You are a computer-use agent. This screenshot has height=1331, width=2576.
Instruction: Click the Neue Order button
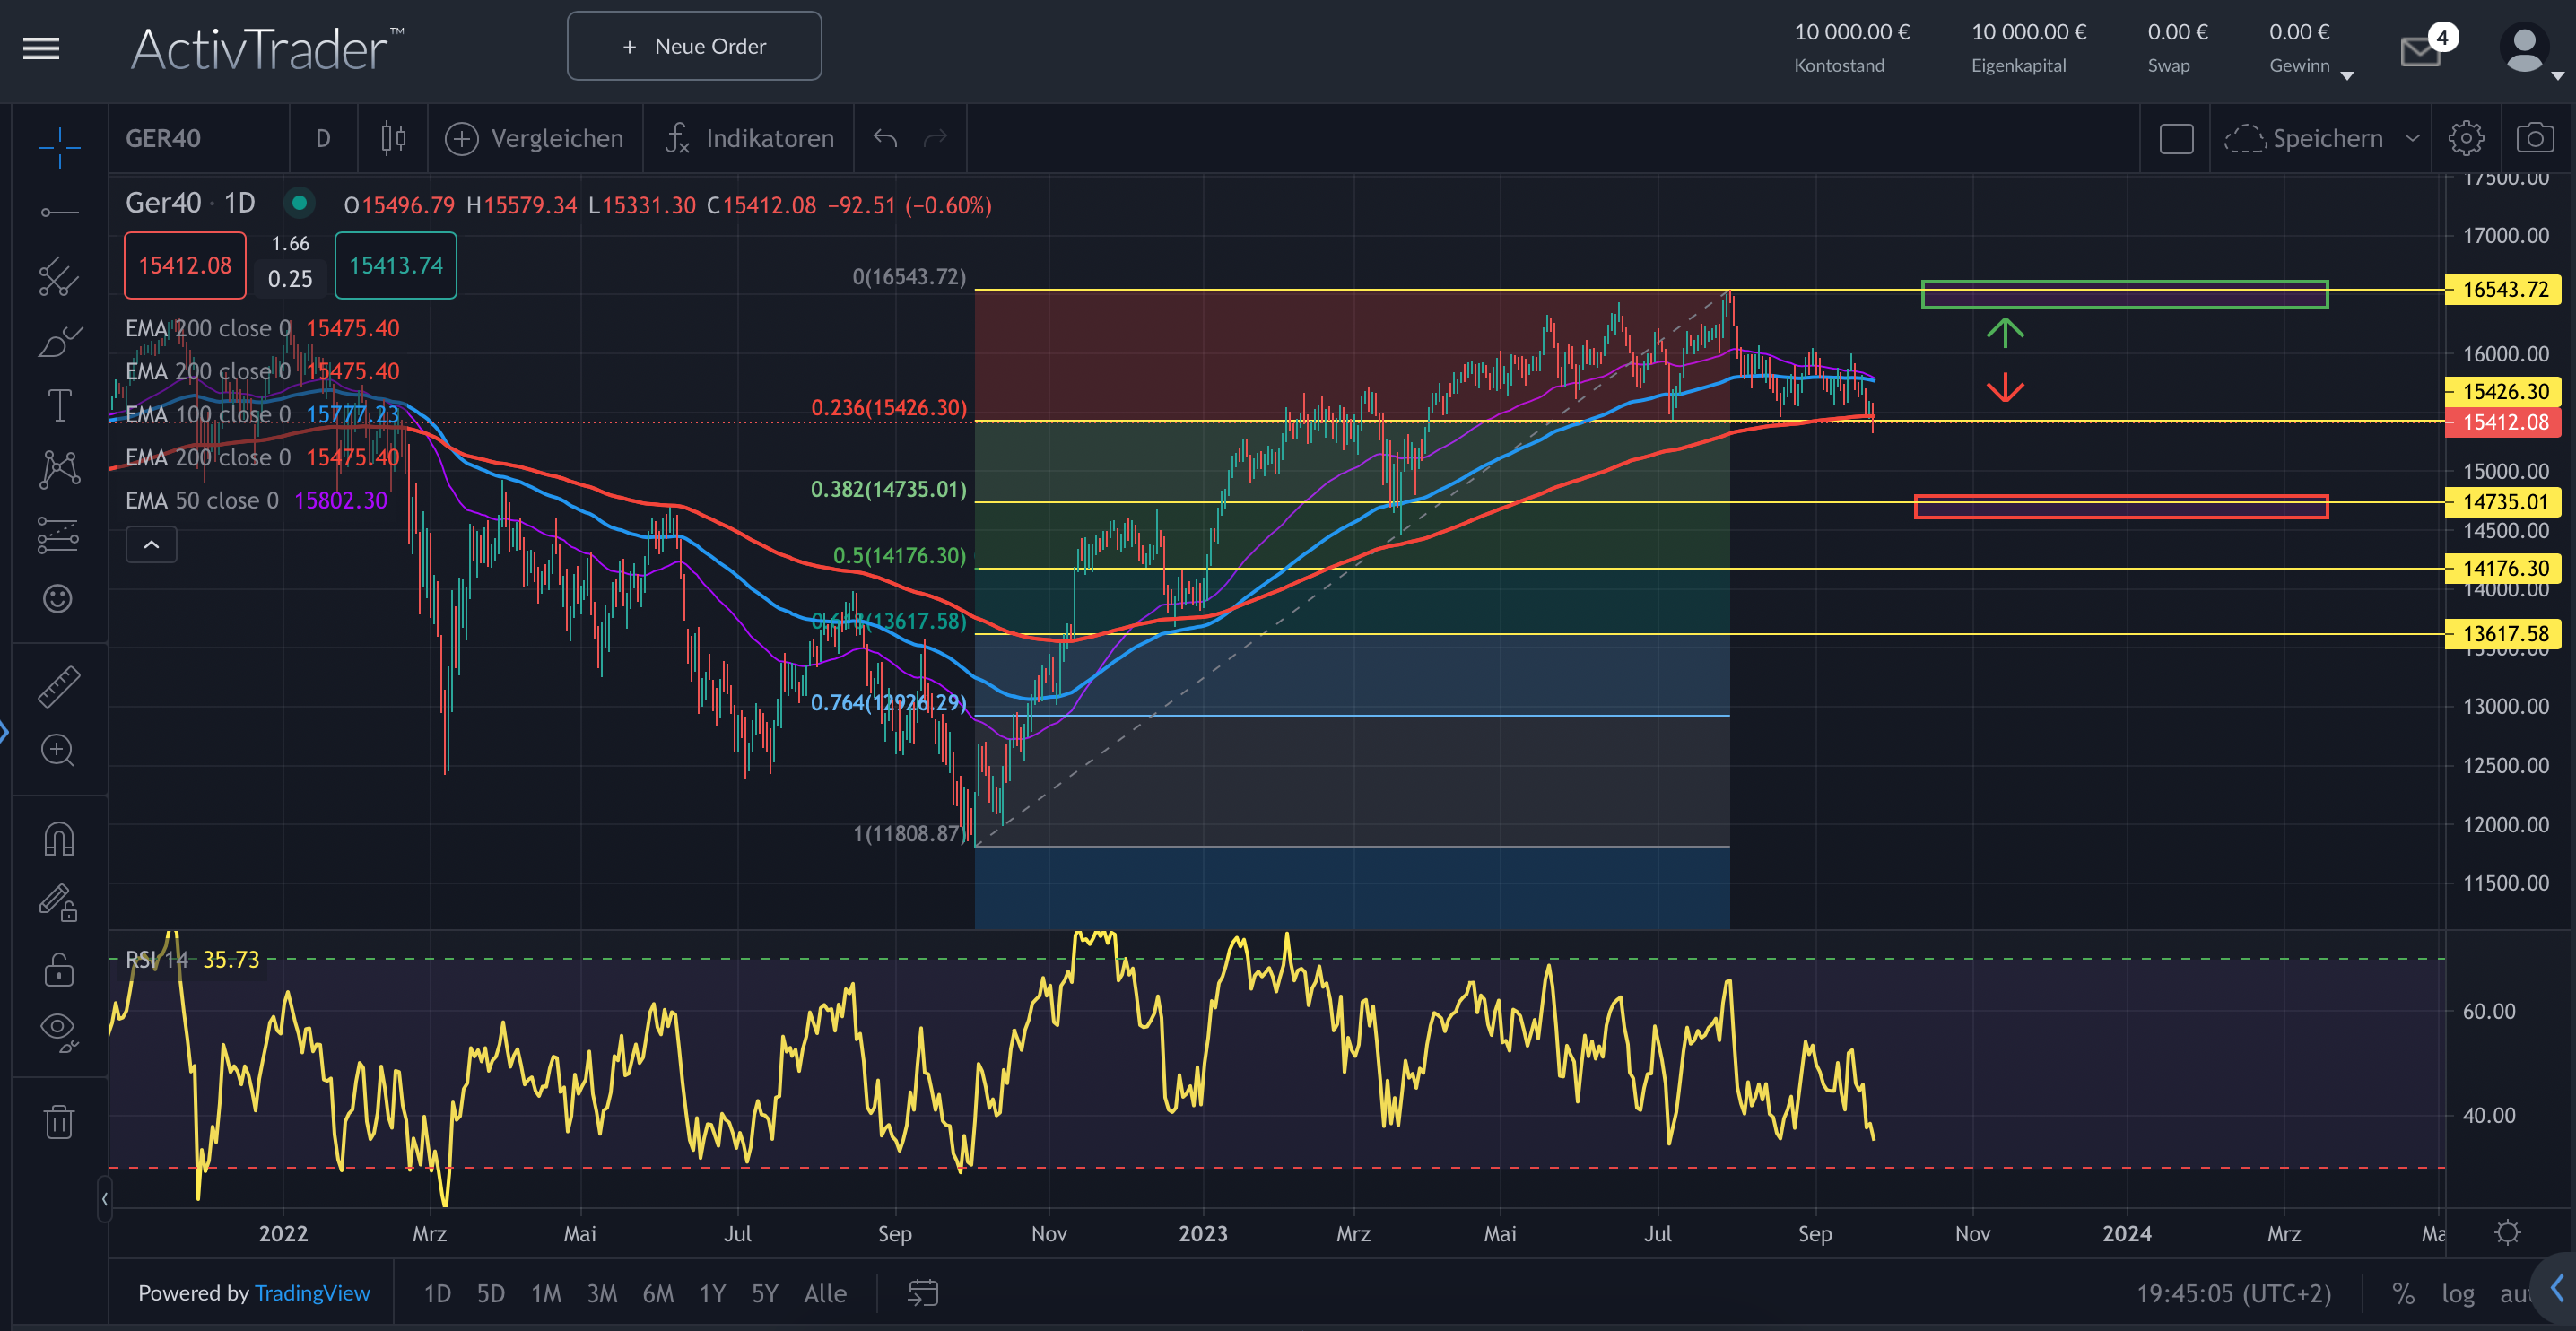tap(694, 45)
